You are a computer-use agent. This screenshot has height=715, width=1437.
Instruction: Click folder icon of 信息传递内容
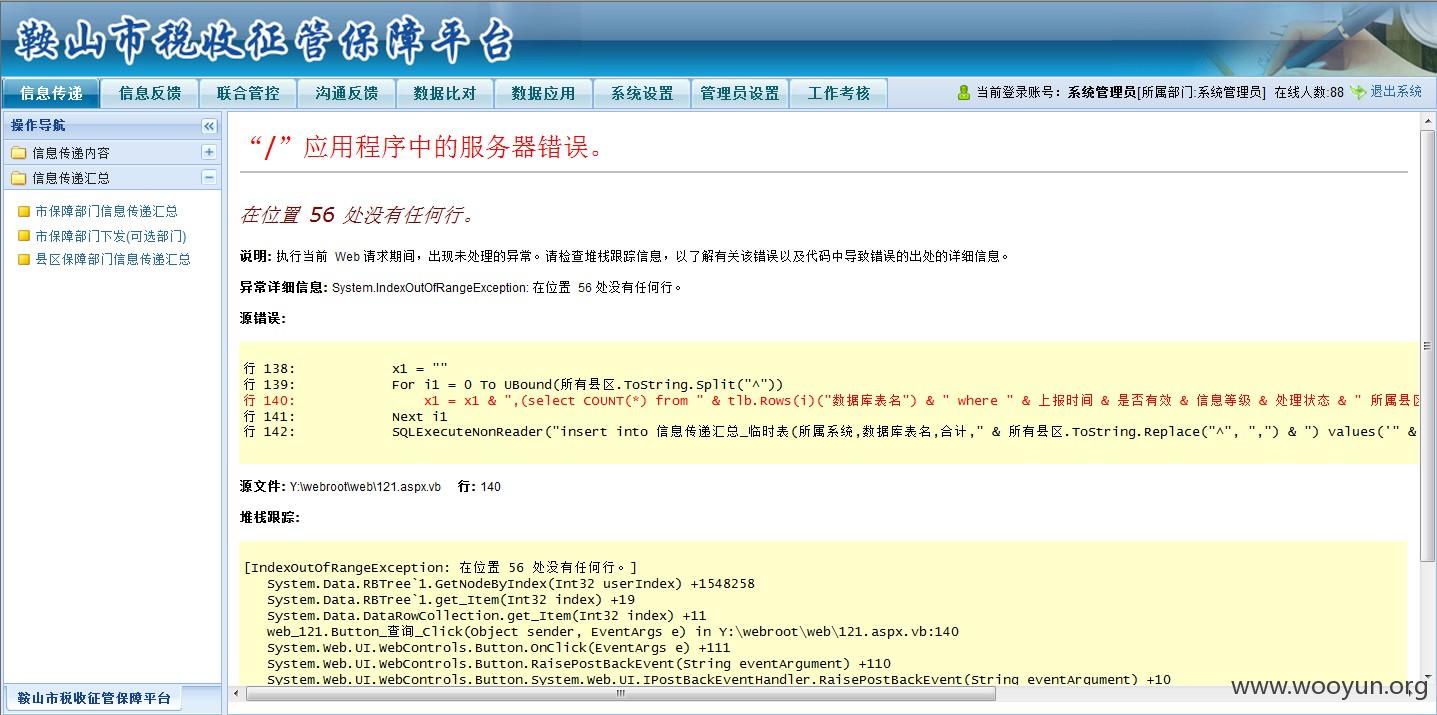[18, 153]
